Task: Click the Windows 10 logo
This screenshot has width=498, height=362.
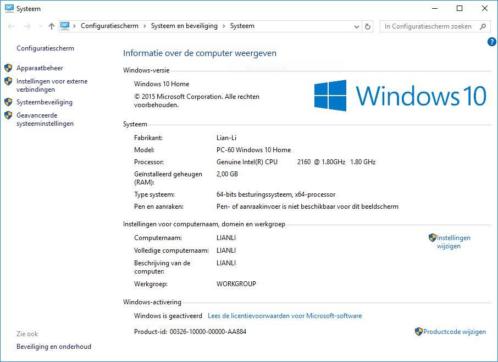Action: pyautogui.click(x=400, y=96)
